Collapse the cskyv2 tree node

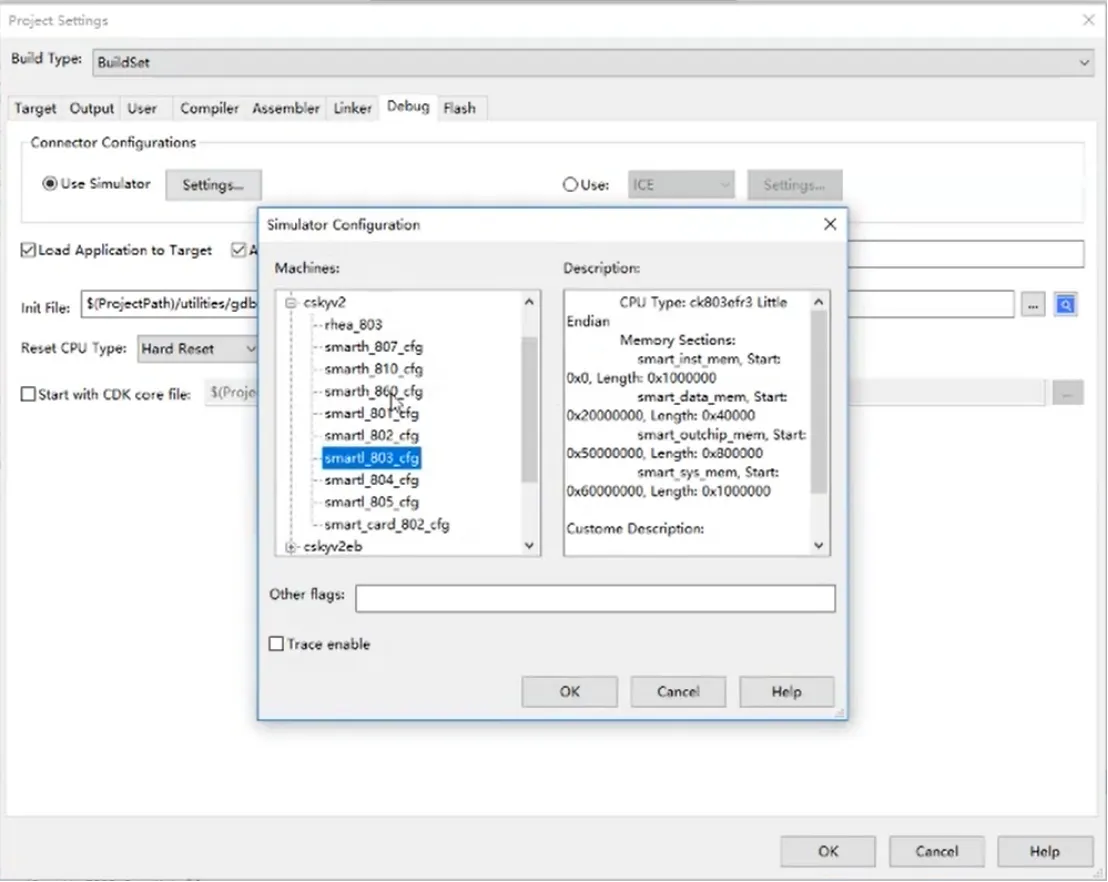(290, 302)
